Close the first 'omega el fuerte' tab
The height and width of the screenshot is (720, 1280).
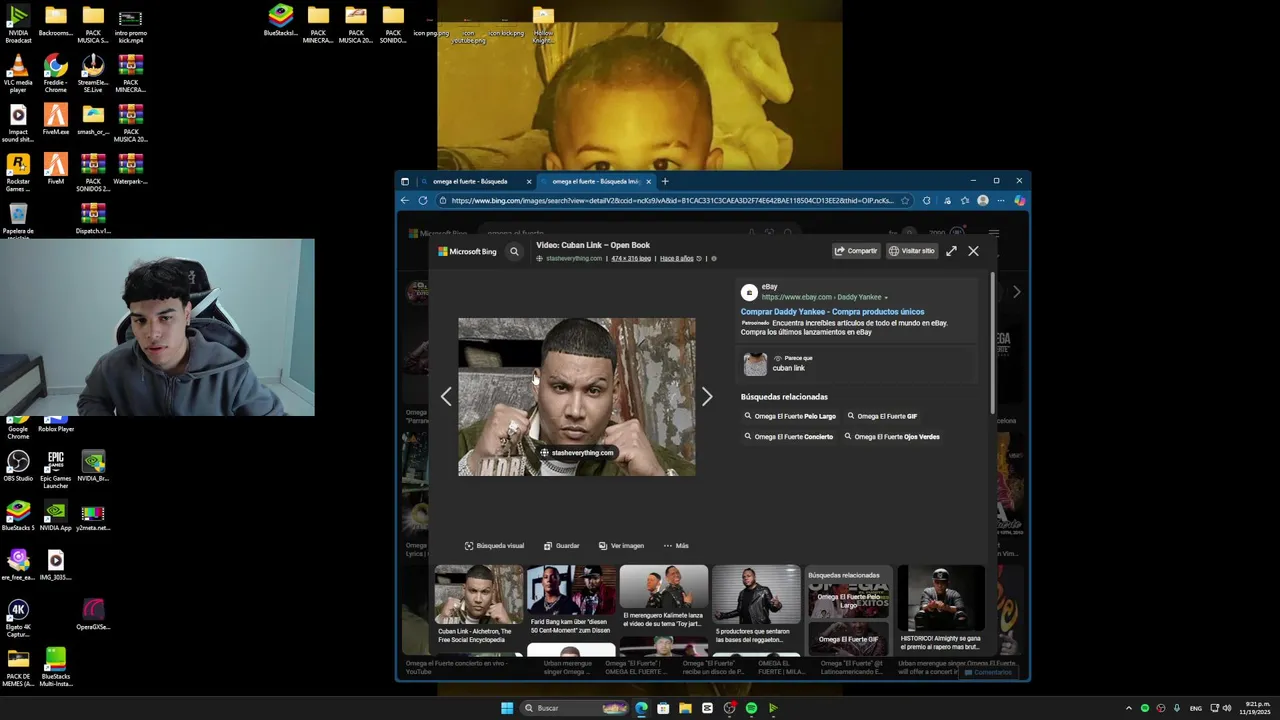tap(529, 181)
